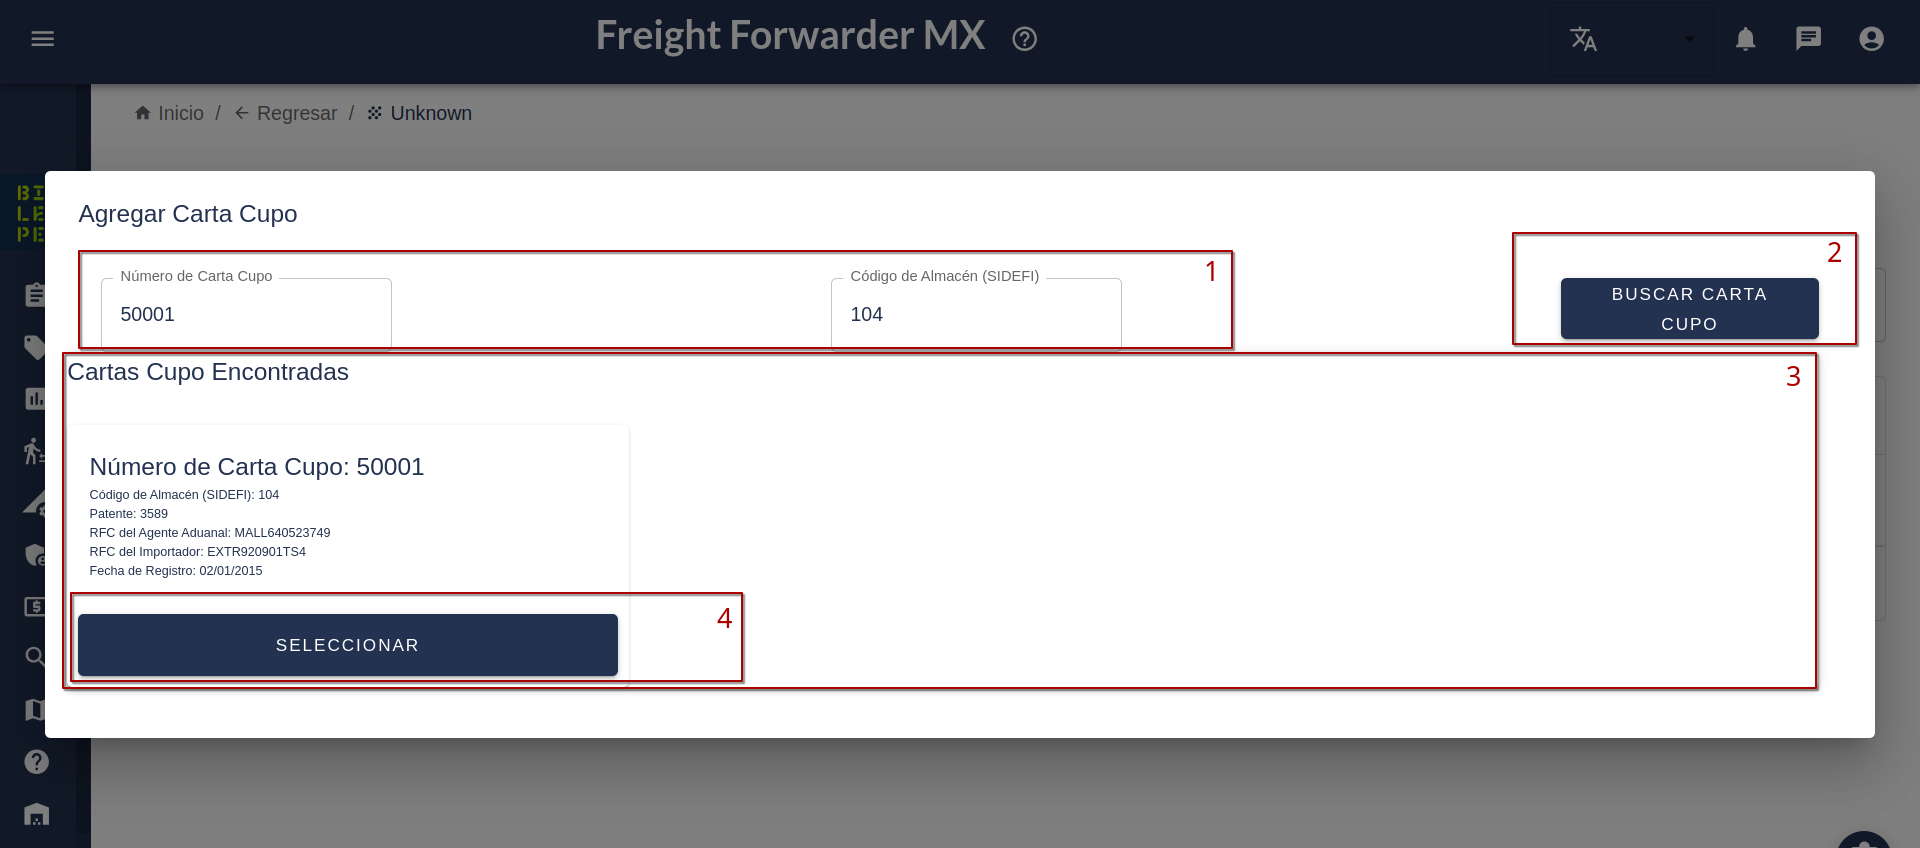This screenshot has height=848, width=1920.
Task: Open the language translate selector
Action: click(x=1583, y=39)
